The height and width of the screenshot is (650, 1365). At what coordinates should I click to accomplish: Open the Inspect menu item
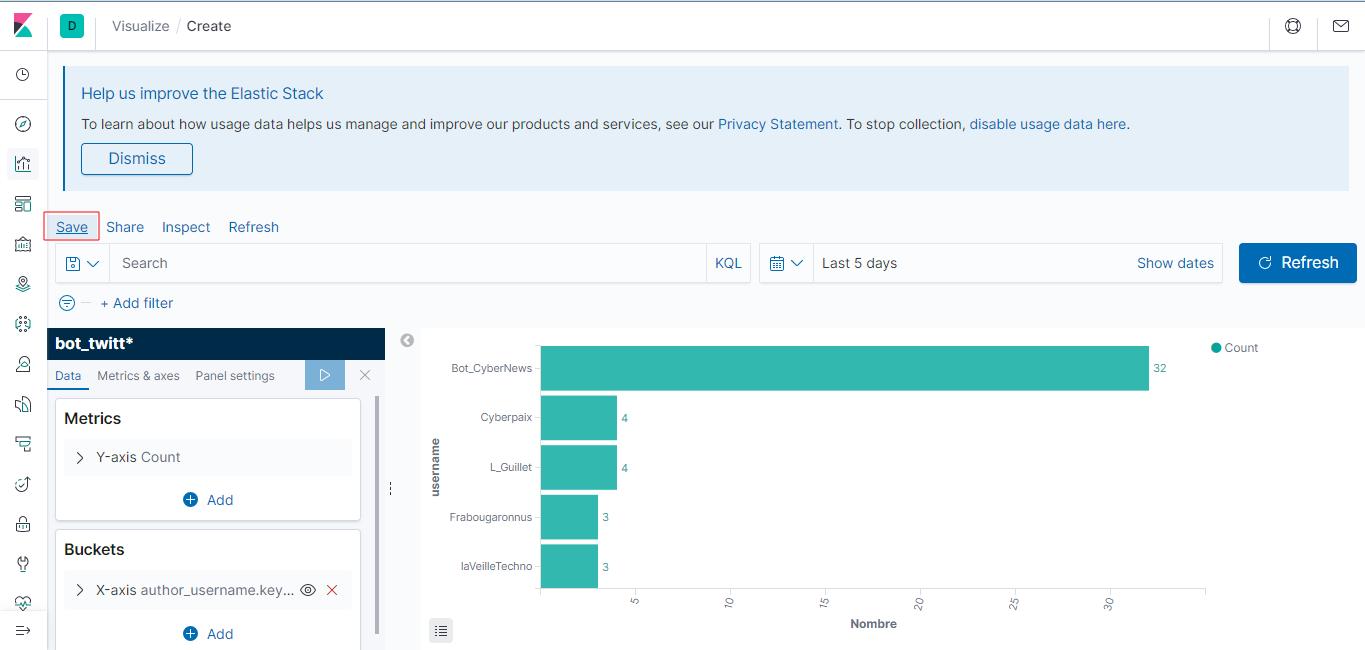186,227
